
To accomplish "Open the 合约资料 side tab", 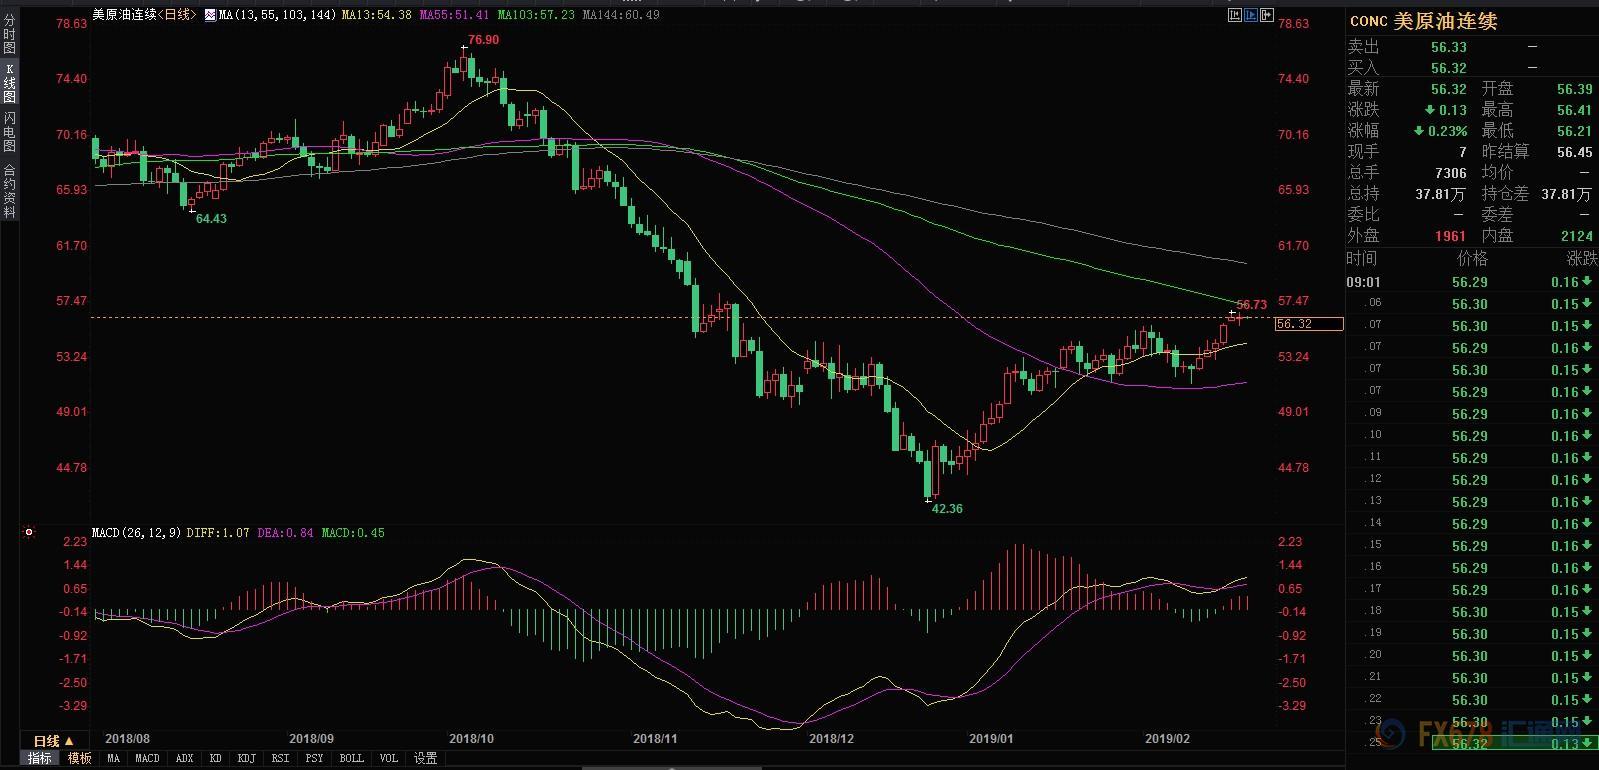I will (x=9, y=190).
